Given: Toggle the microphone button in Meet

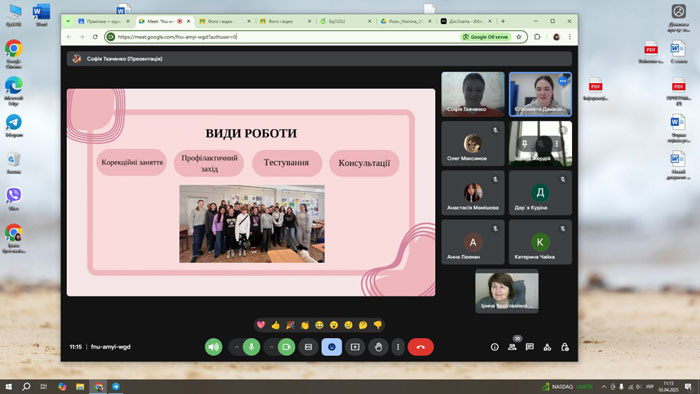Looking at the screenshot, I should [251, 347].
